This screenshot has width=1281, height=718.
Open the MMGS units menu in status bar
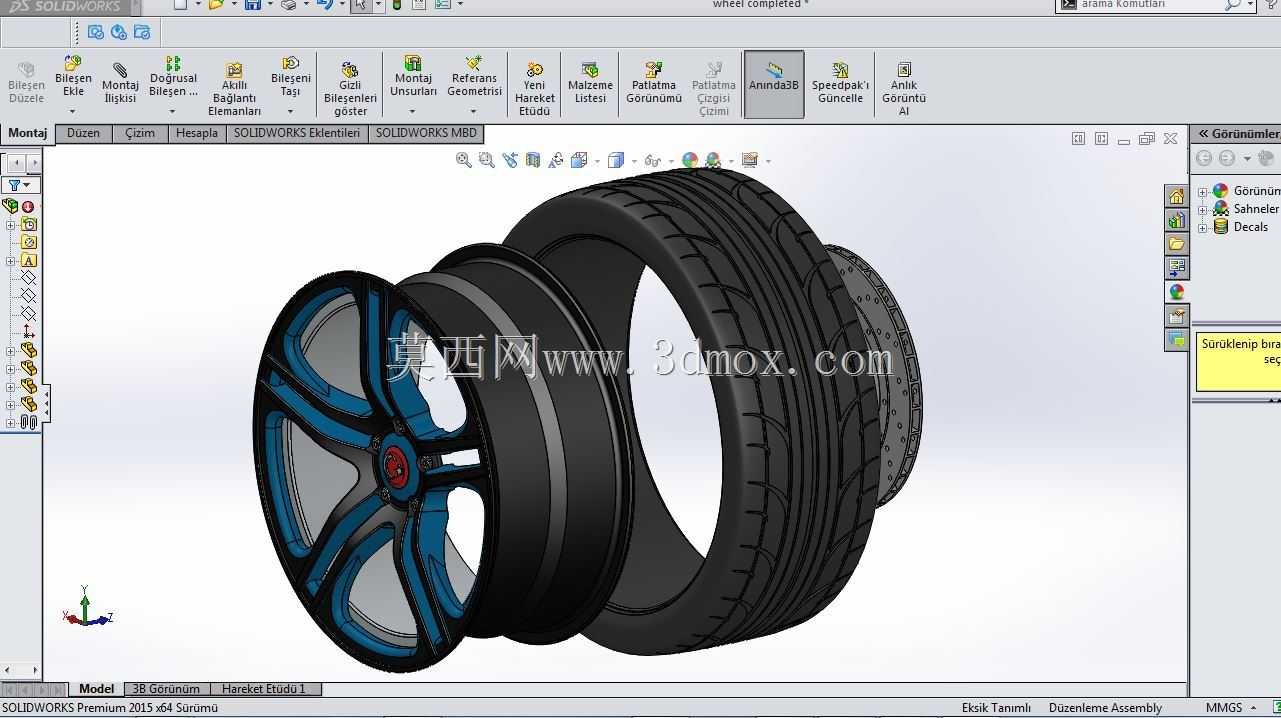coord(1231,708)
